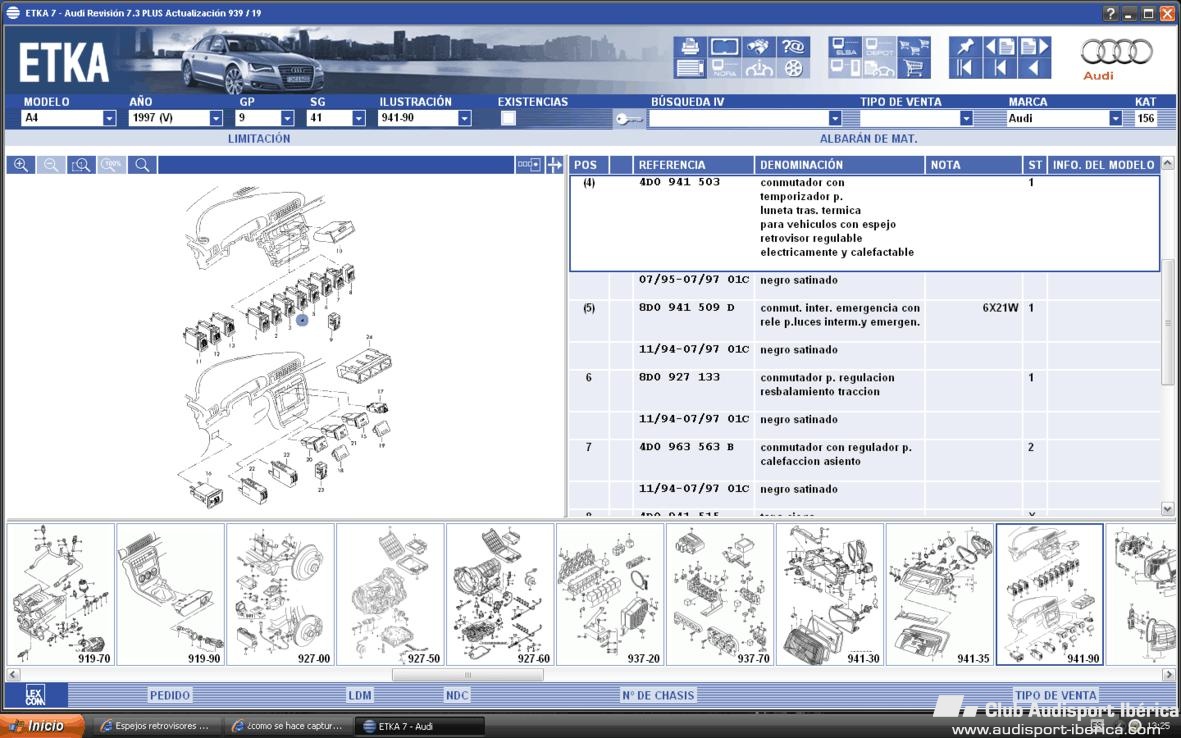
Task: Click the multiple shopping carts icon
Action: pos(914,47)
